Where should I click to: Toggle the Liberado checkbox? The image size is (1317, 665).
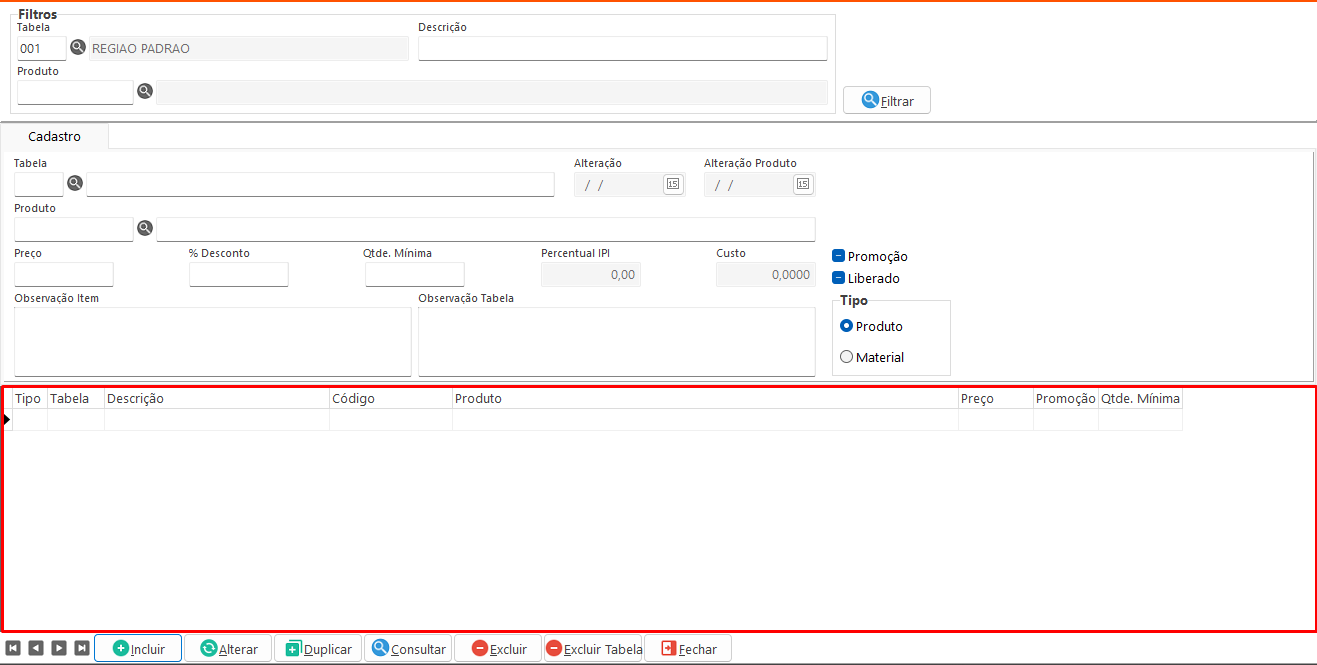point(839,278)
